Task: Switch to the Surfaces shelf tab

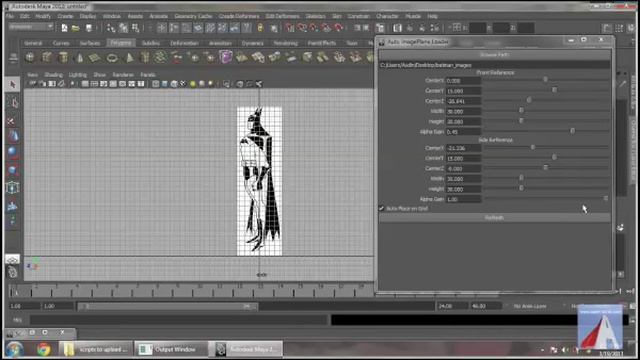Action: [90, 42]
